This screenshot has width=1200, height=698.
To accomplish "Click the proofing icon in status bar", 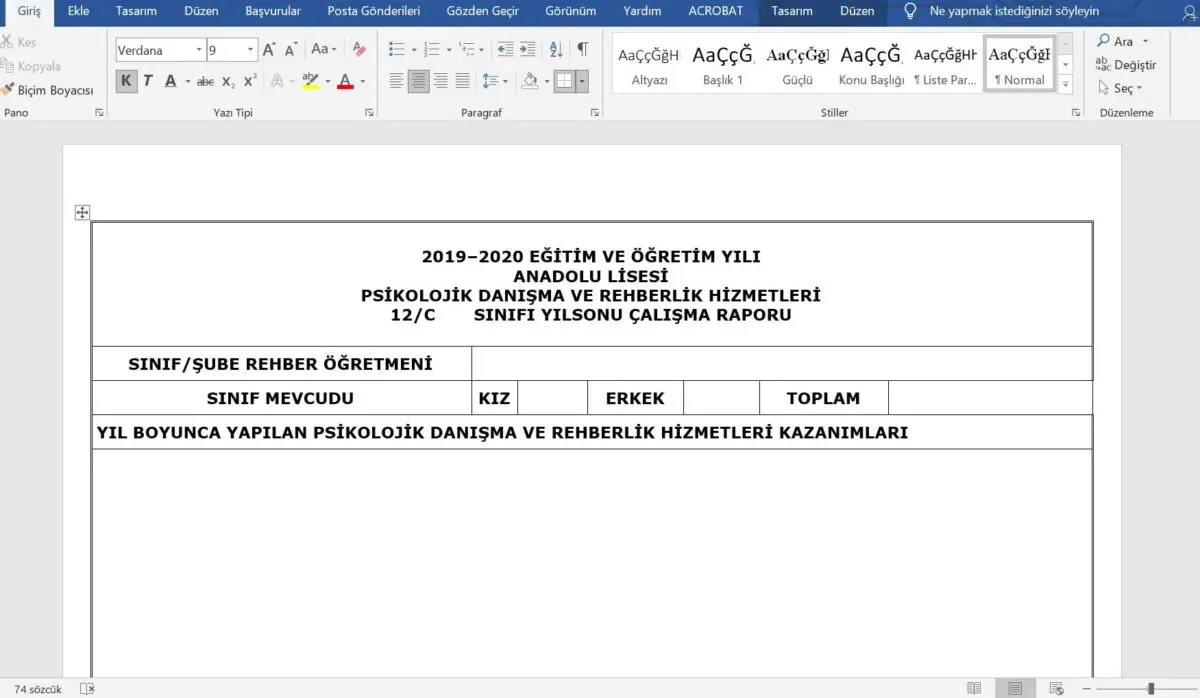I will tap(87, 689).
